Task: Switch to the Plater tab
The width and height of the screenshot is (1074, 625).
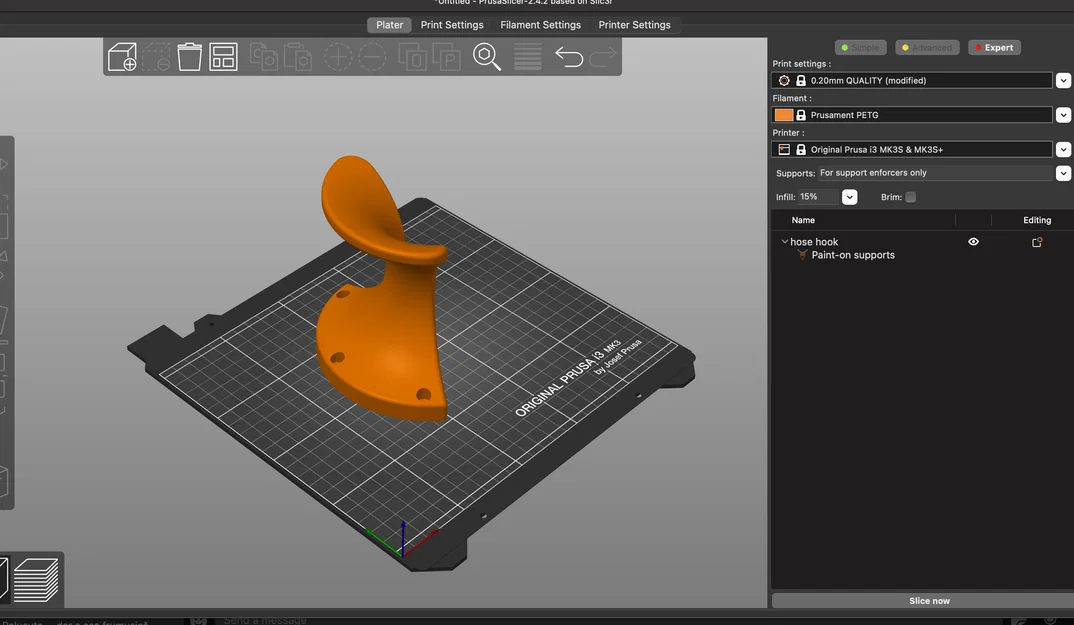Action: click(x=389, y=25)
